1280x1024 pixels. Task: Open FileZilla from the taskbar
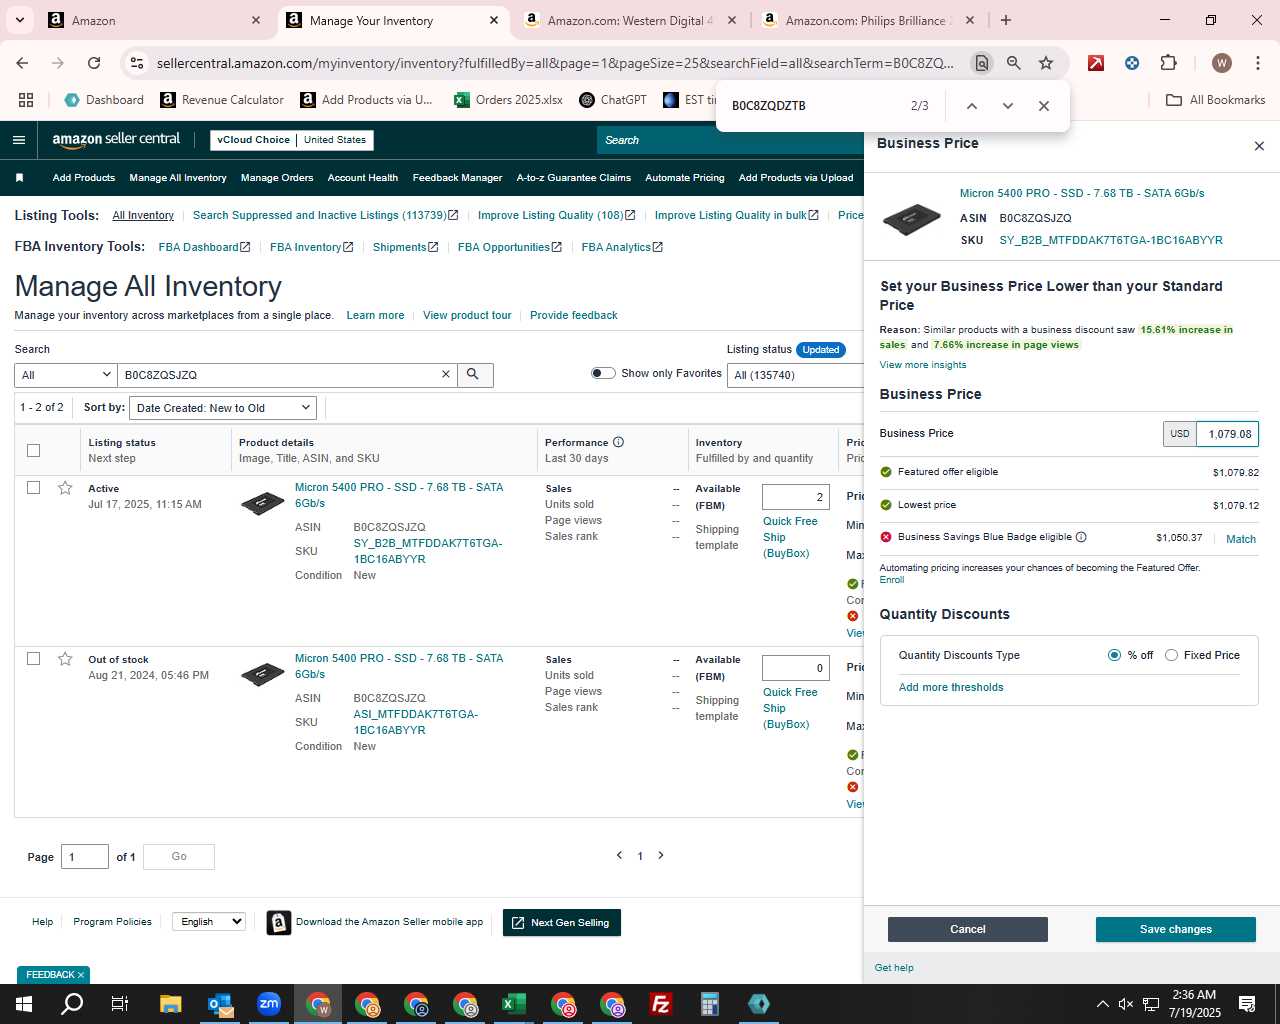click(661, 1004)
